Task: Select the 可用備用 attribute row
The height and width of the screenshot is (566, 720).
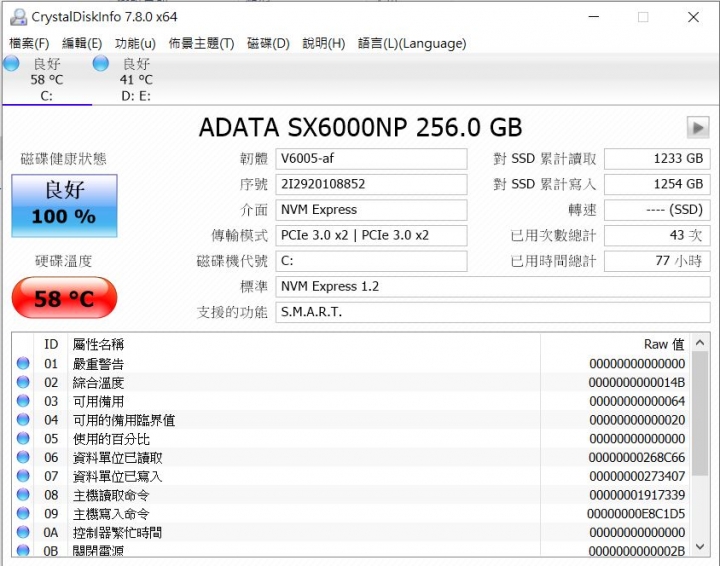Action: tap(351, 401)
